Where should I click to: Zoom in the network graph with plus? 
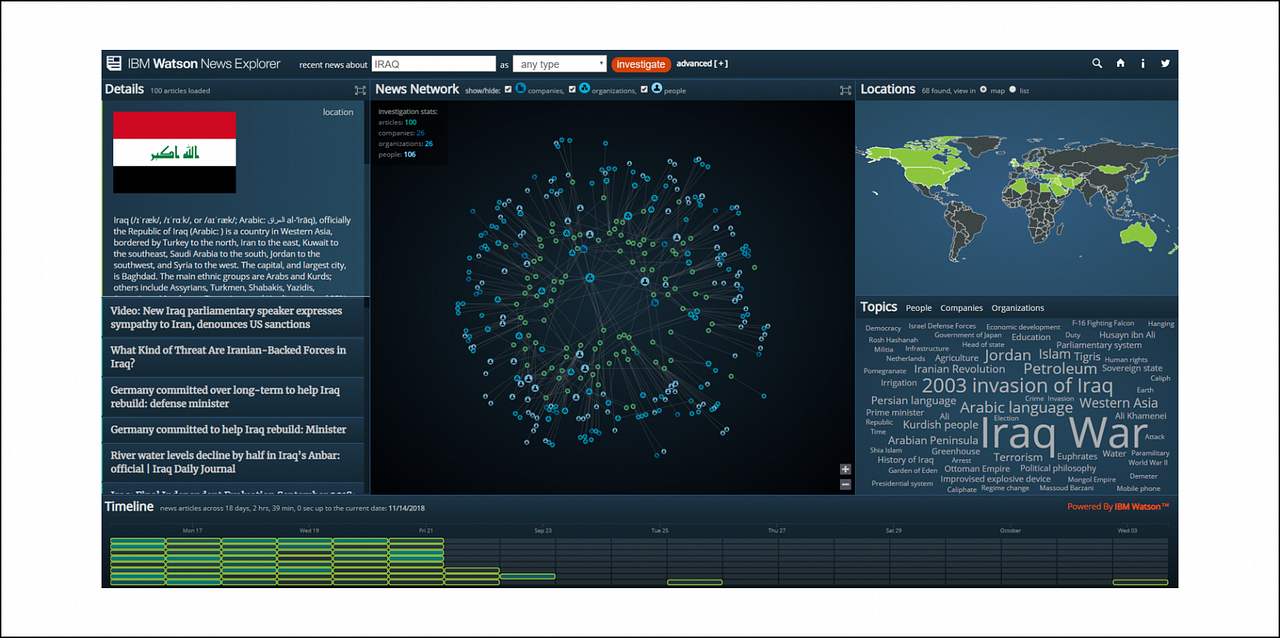point(845,469)
